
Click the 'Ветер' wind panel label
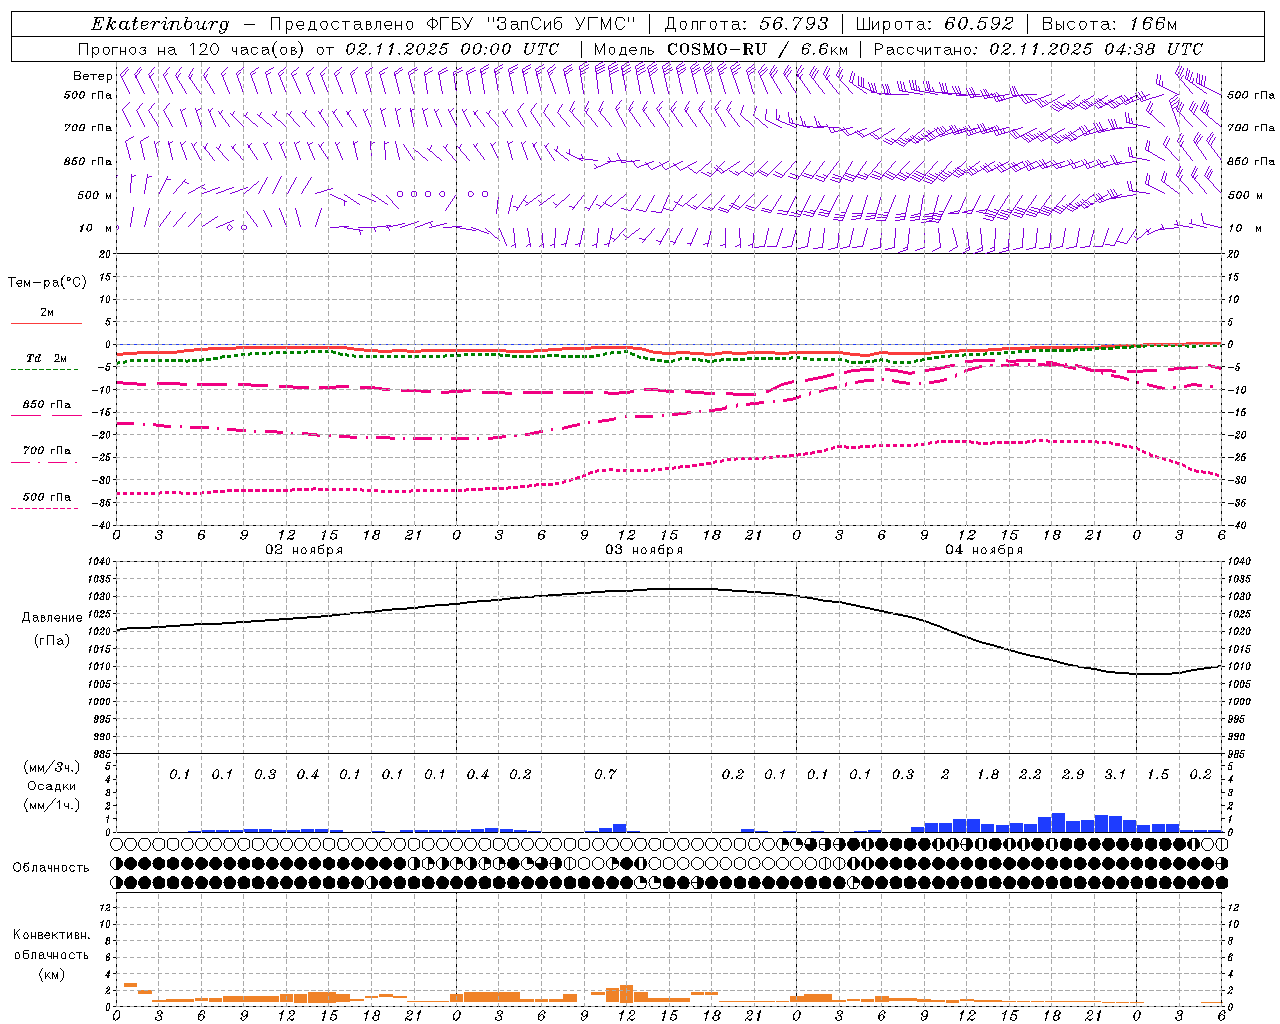[x=92, y=76]
